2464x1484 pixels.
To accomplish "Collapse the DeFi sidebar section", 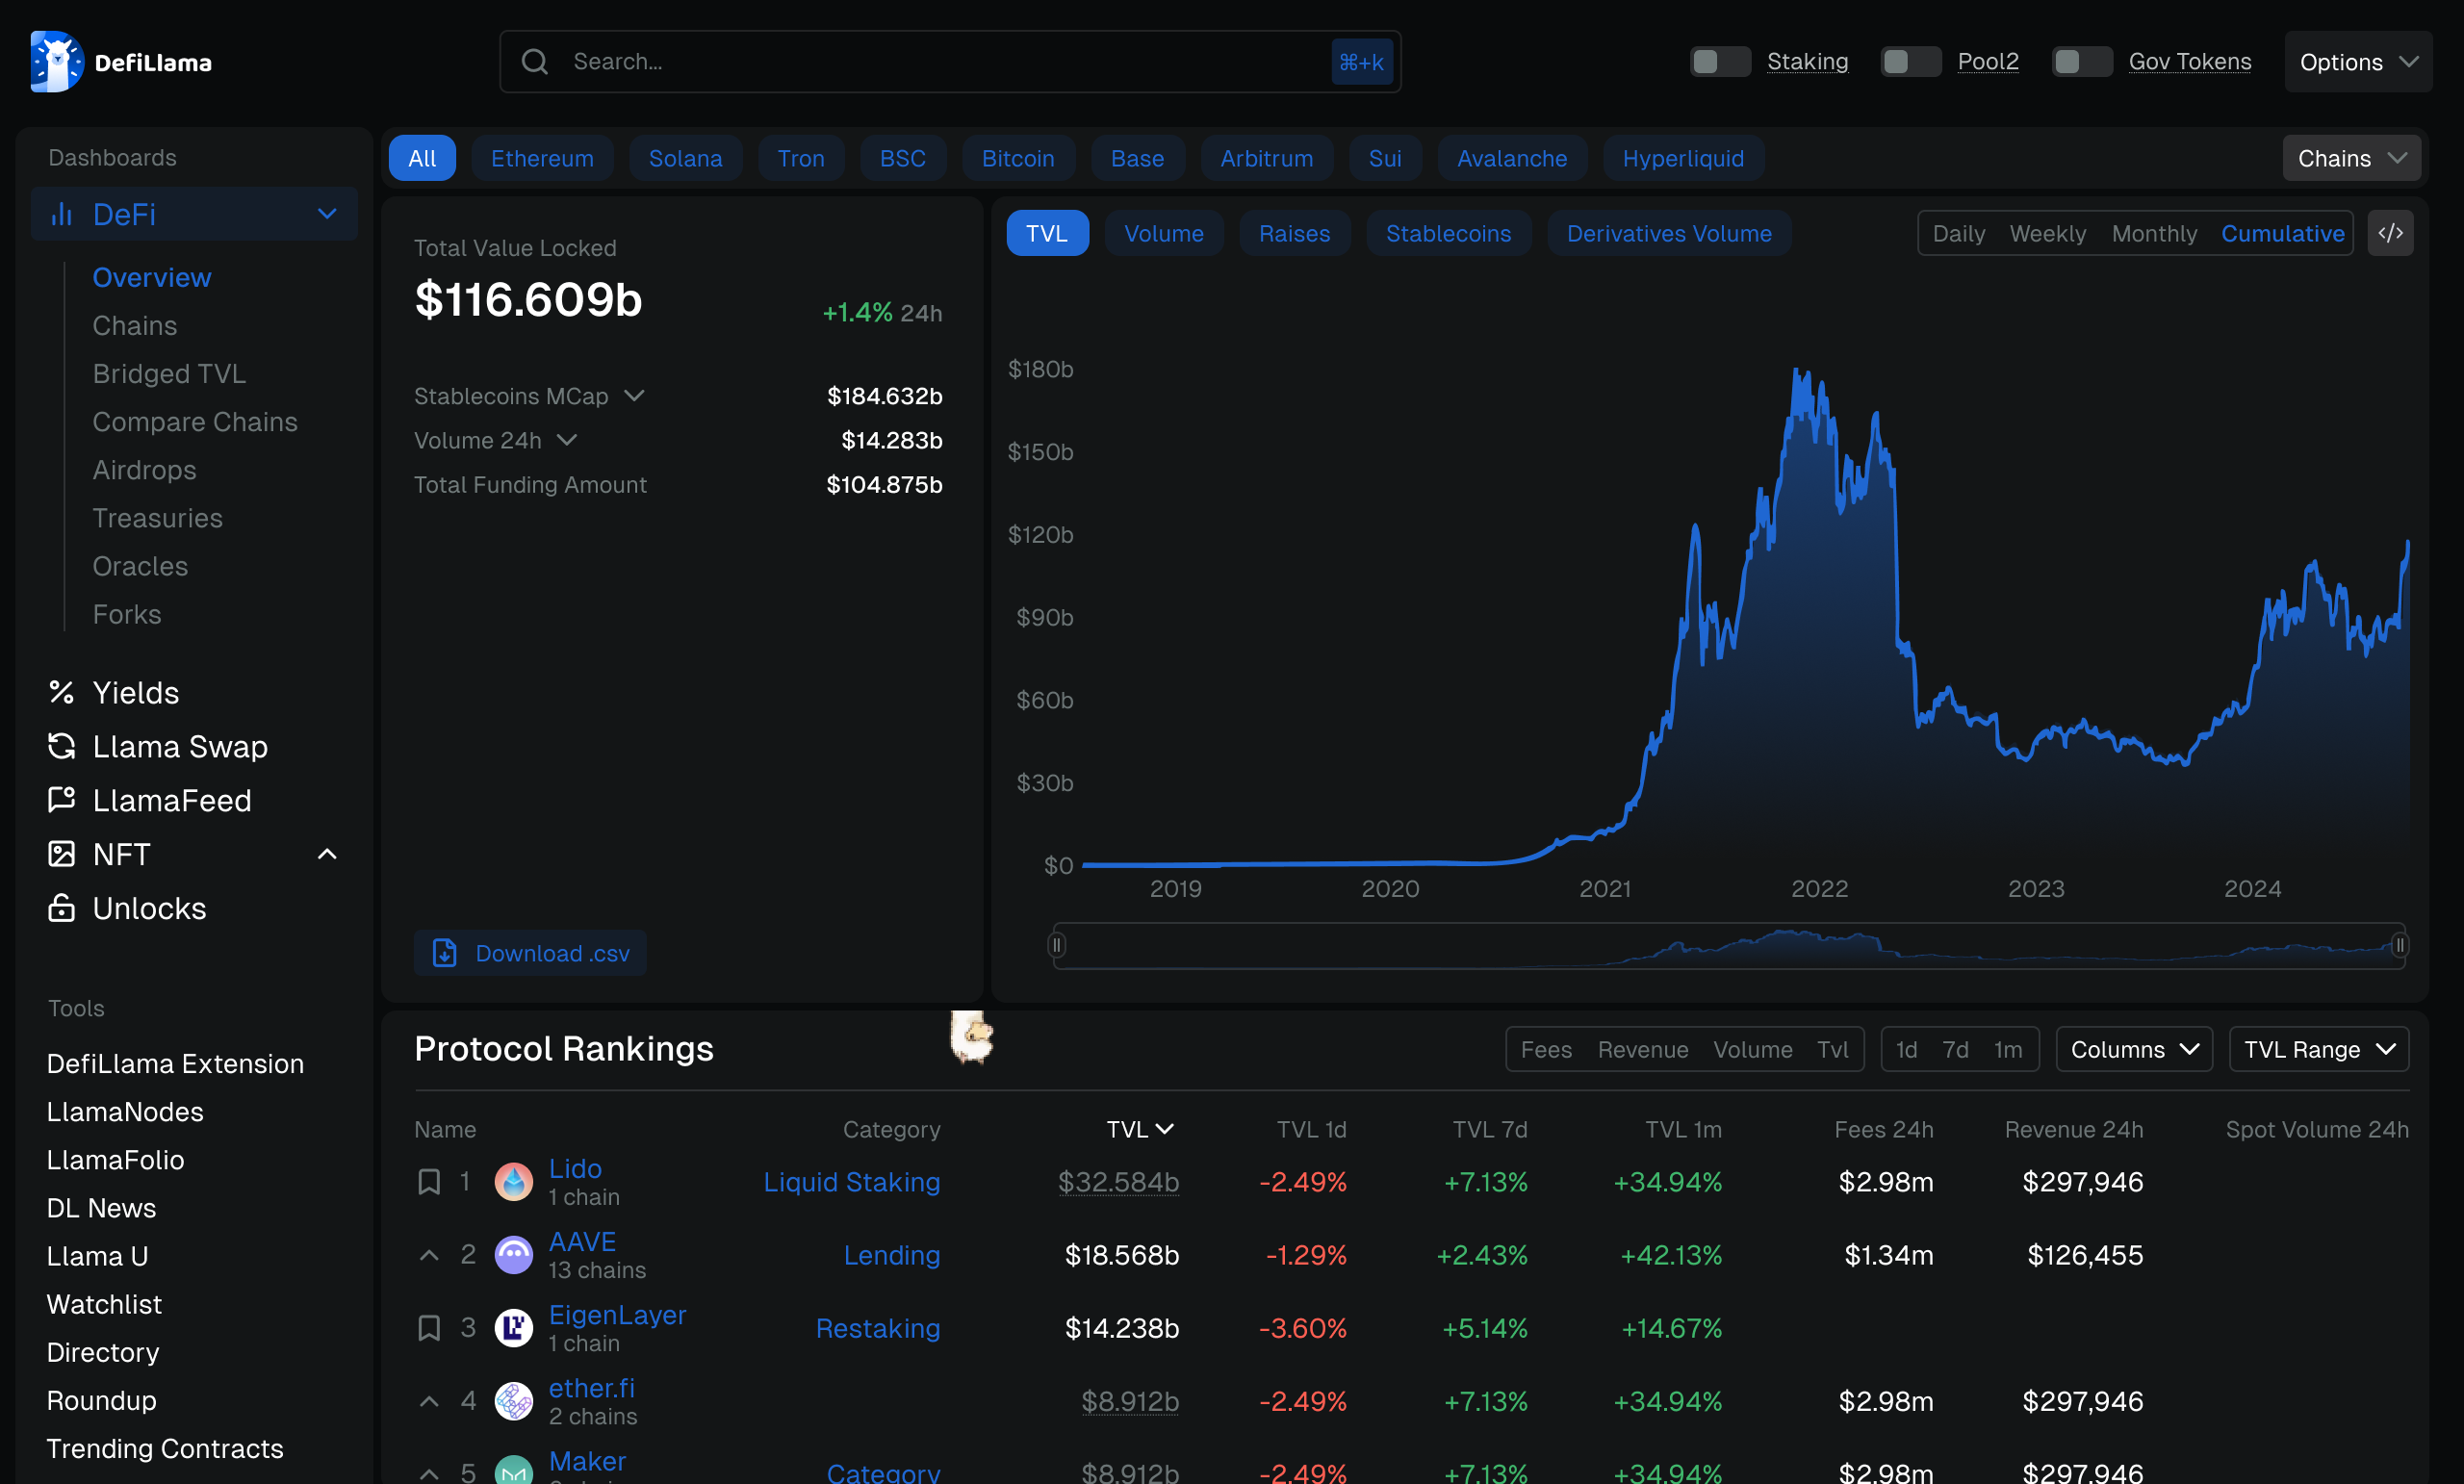I will click(x=327, y=214).
